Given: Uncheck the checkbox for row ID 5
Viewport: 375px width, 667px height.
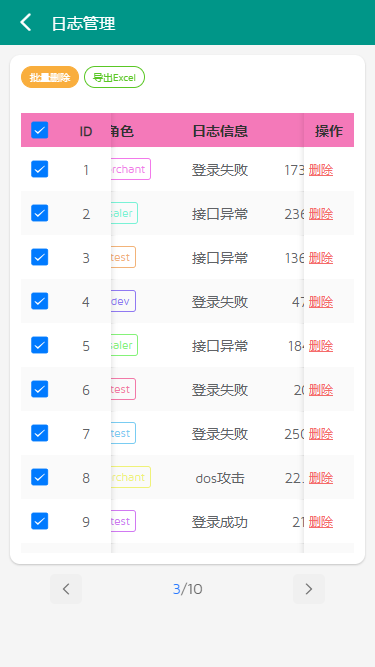Looking at the screenshot, I should tap(40, 345).
